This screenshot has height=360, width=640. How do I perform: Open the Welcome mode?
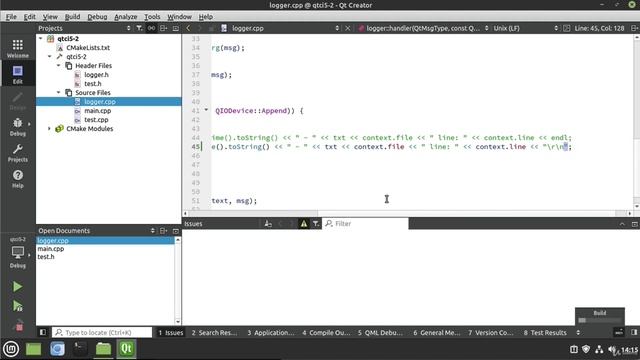18,48
